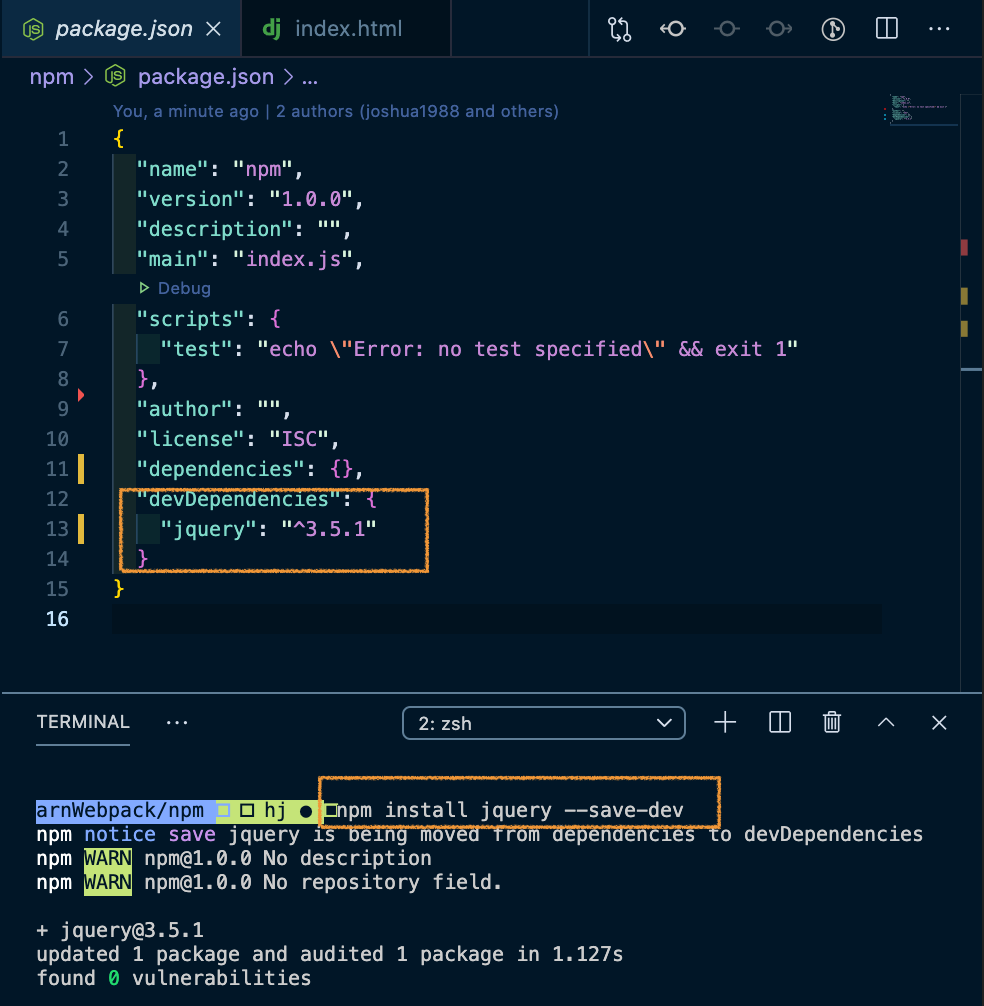Maximize the terminal panel with the chevron
Screen dimensions: 984x1006
click(886, 722)
